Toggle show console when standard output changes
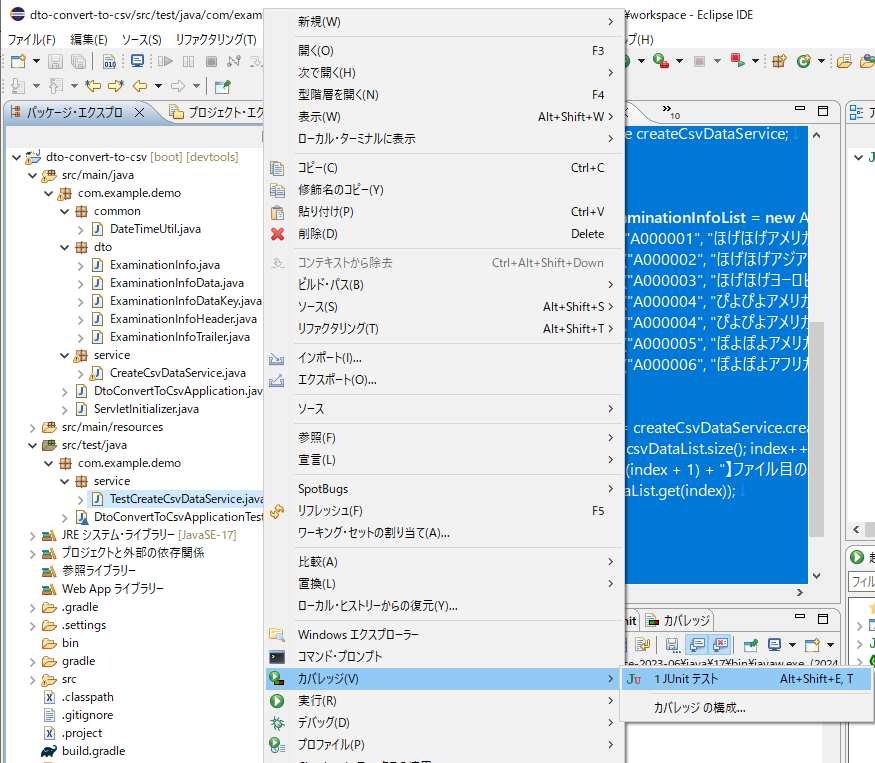This screenshot has width=875, height=763. [x=696, y=645]
